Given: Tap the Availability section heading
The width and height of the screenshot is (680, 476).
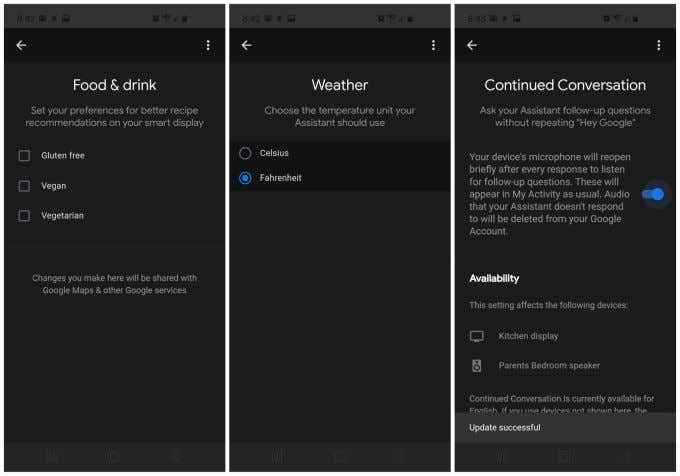Looking at the screenshot, I should click(x=494, y=278).
